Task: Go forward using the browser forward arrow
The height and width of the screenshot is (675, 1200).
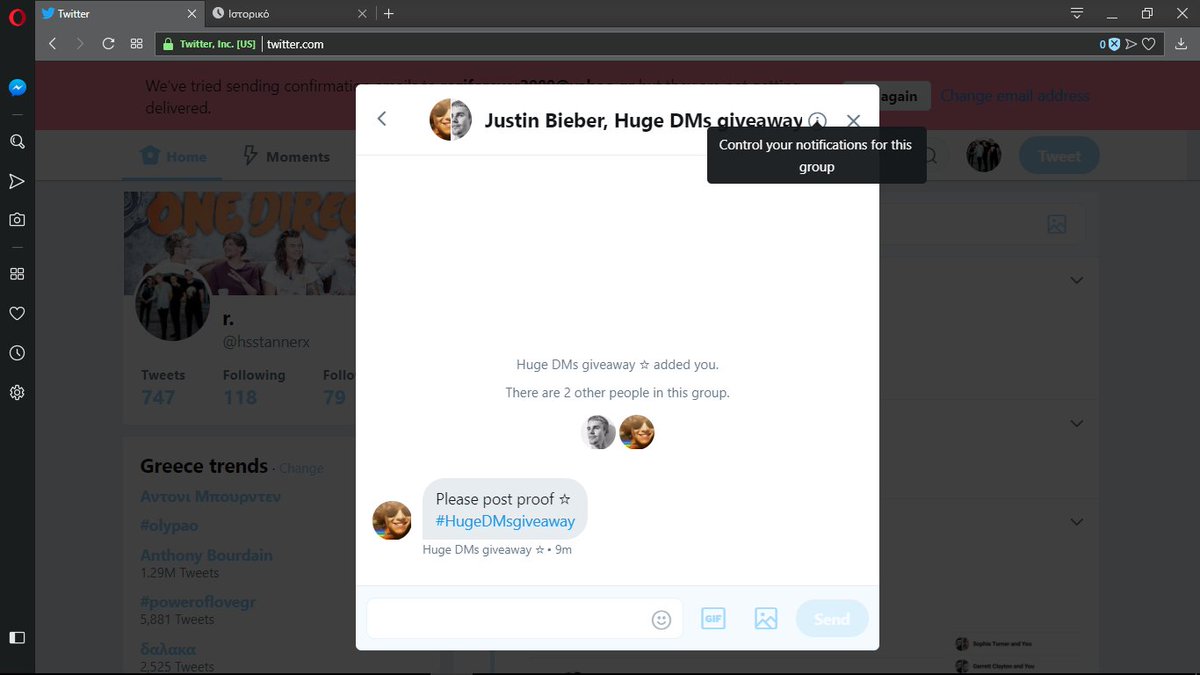Action: point(81,44)
